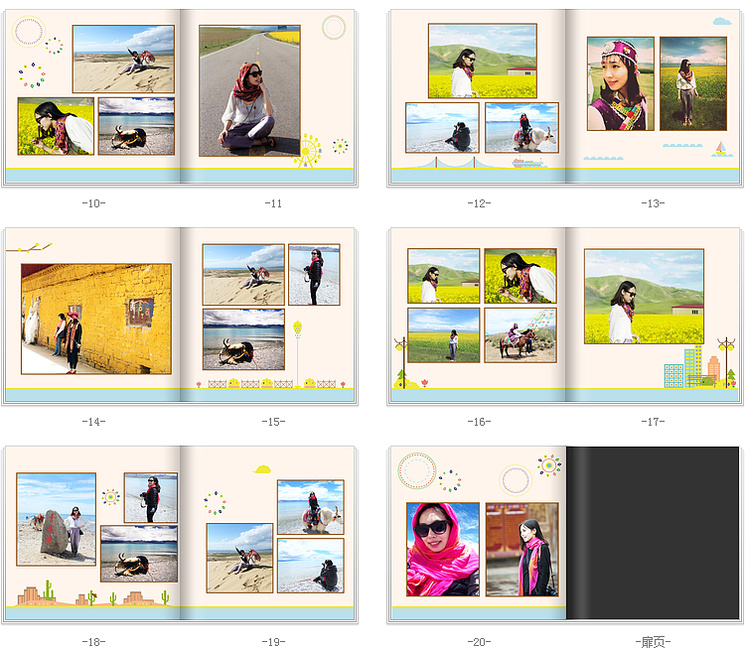The height and width of the screenshot is (648, 745).
Task: Select the -12- page number
Action: [x=479, y=203]
